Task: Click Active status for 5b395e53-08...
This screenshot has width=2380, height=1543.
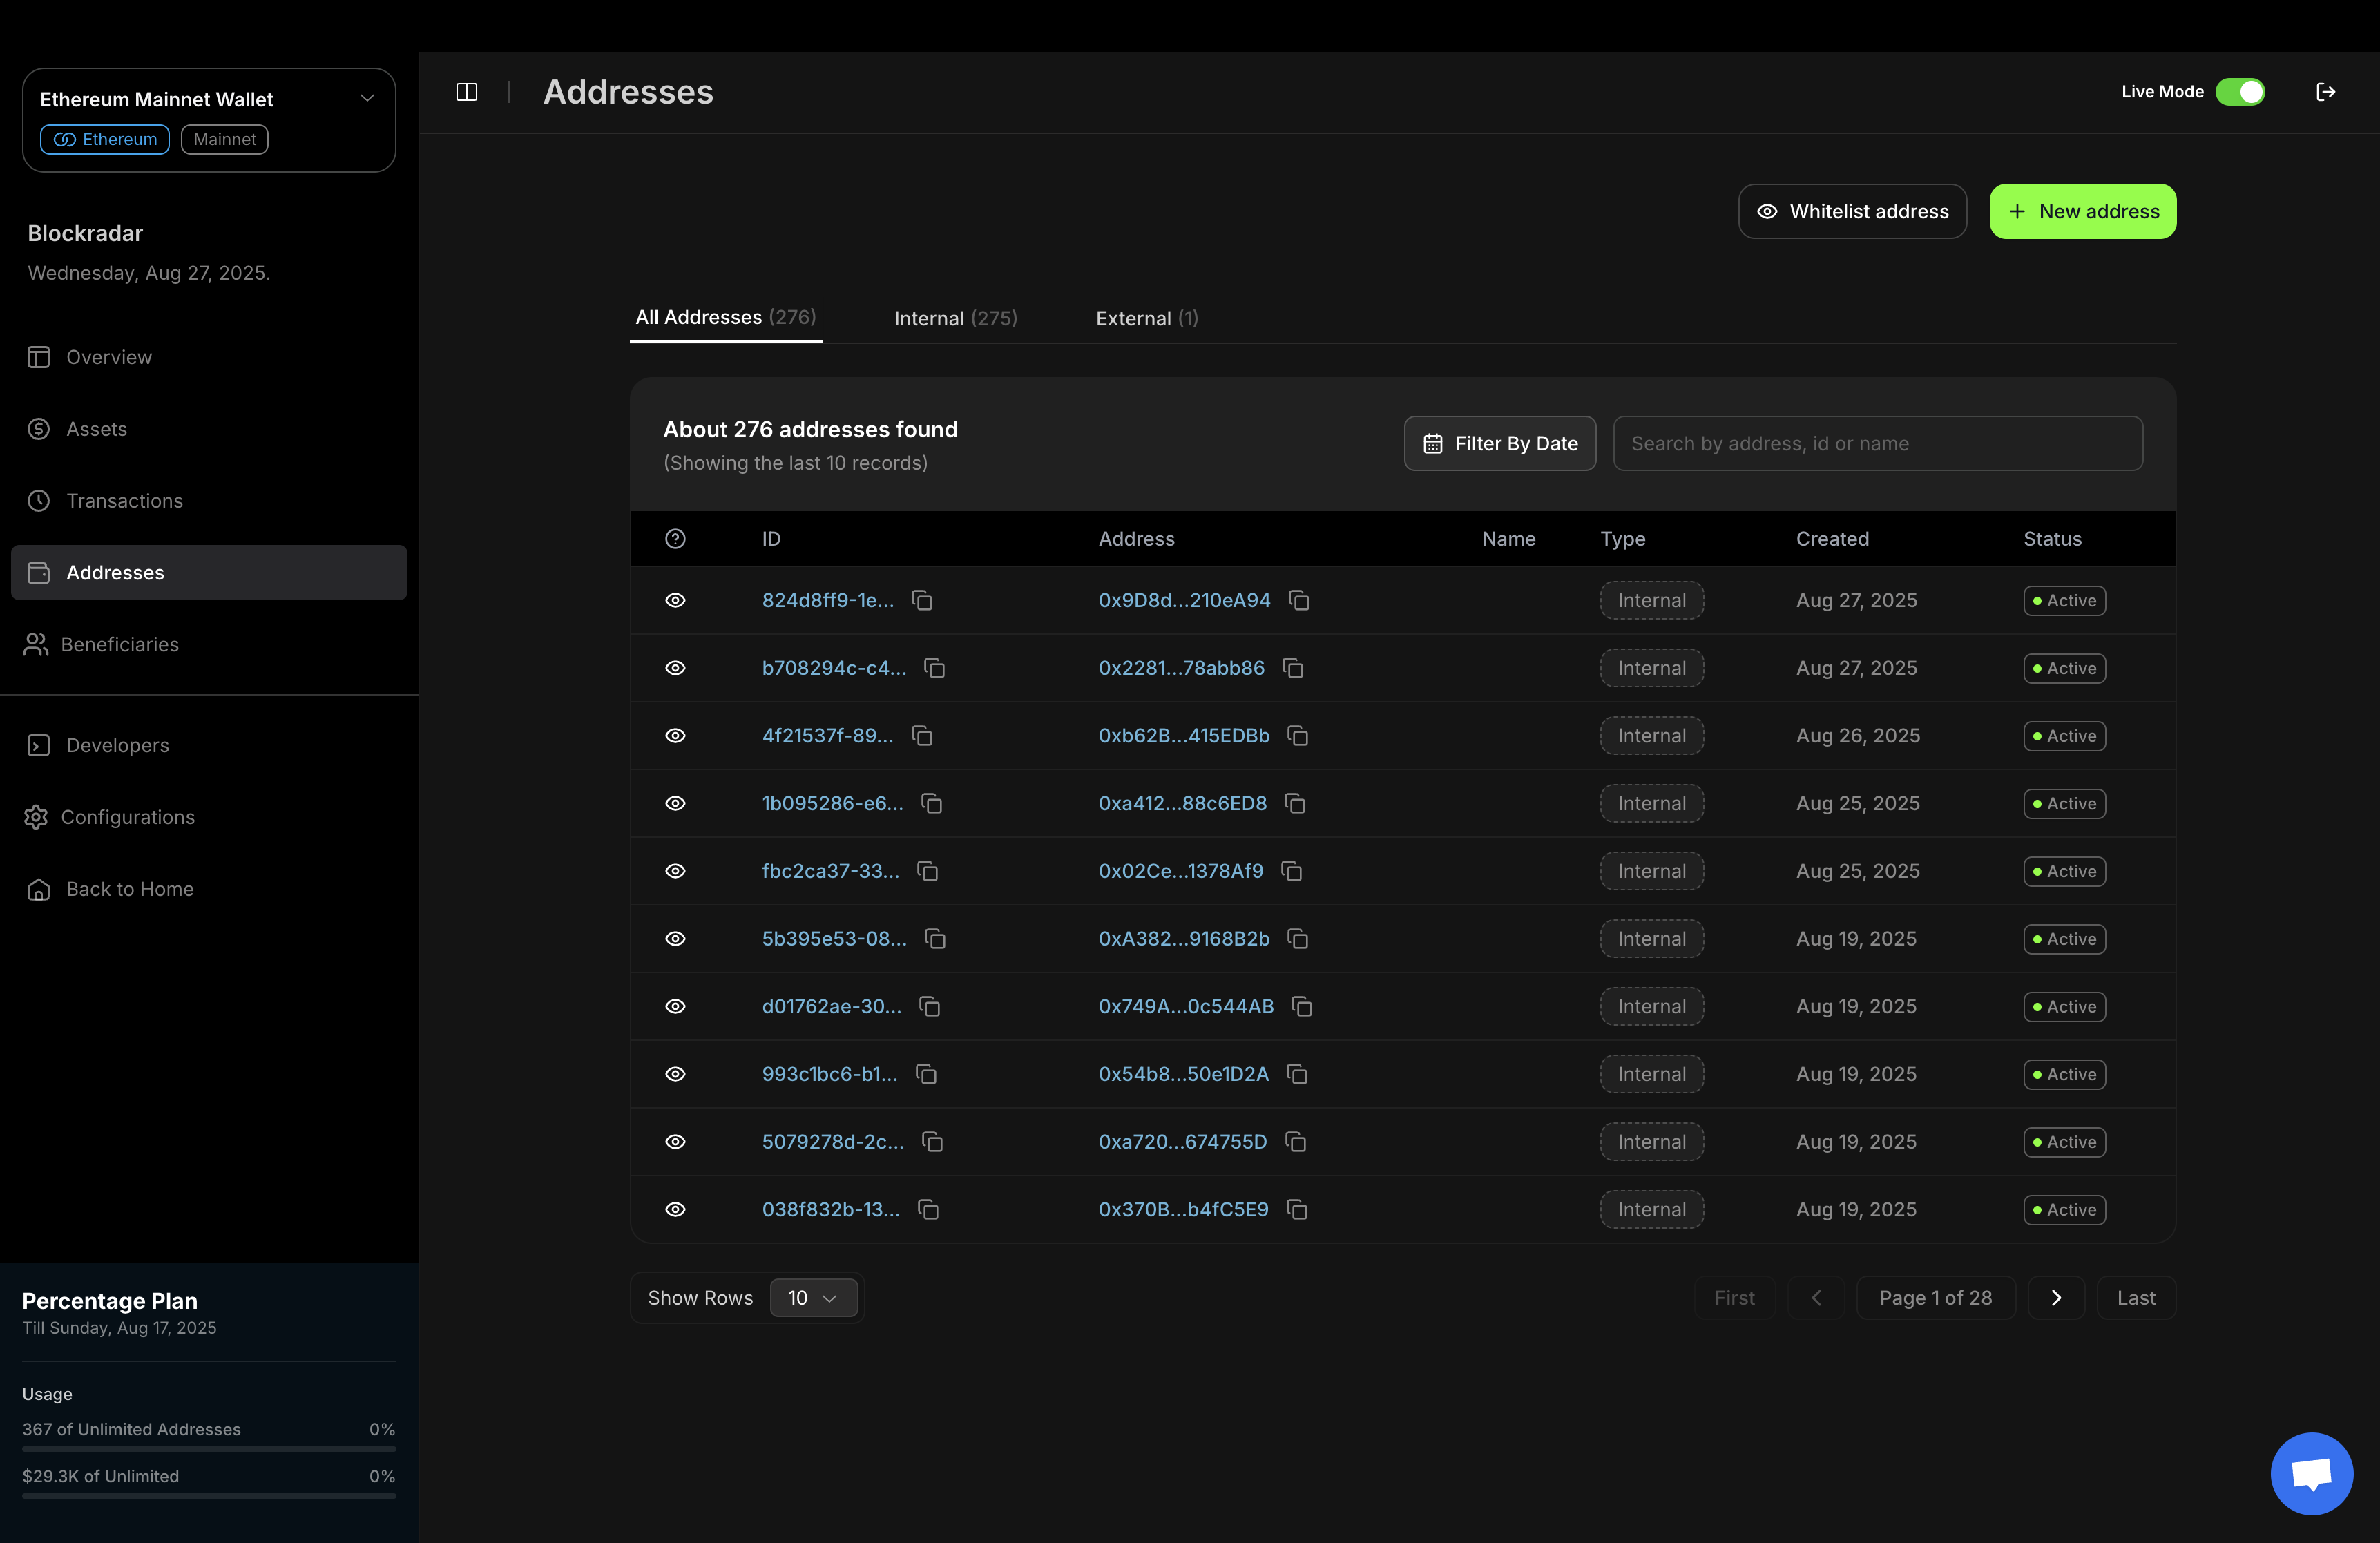Action: point(2064,939)
